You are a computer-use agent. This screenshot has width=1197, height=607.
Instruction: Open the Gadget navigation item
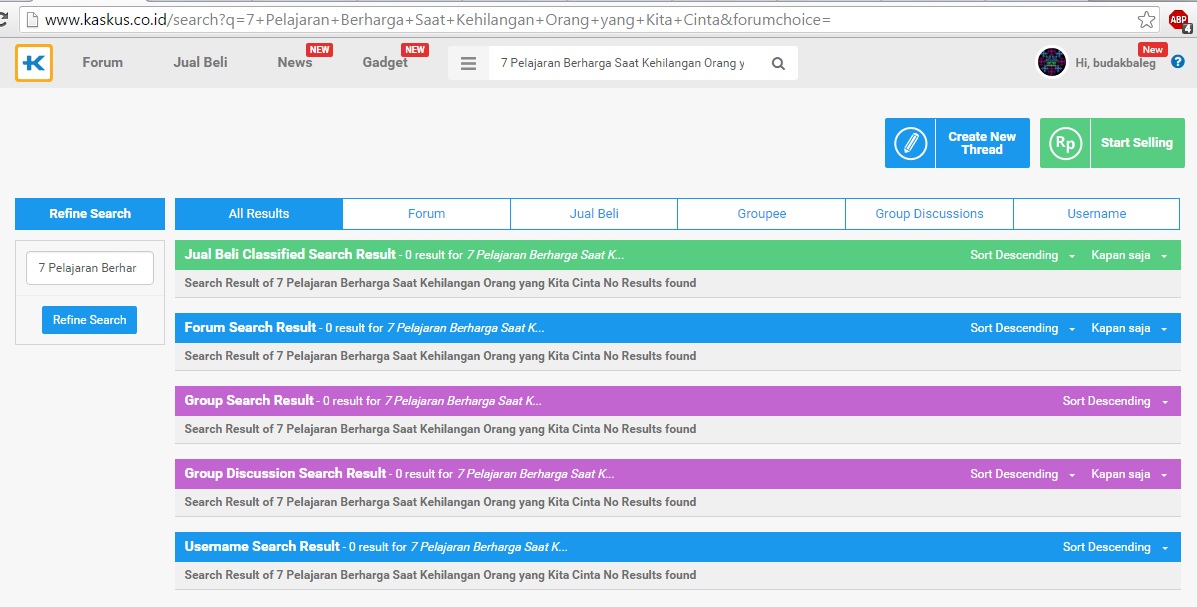coord(385,63)
